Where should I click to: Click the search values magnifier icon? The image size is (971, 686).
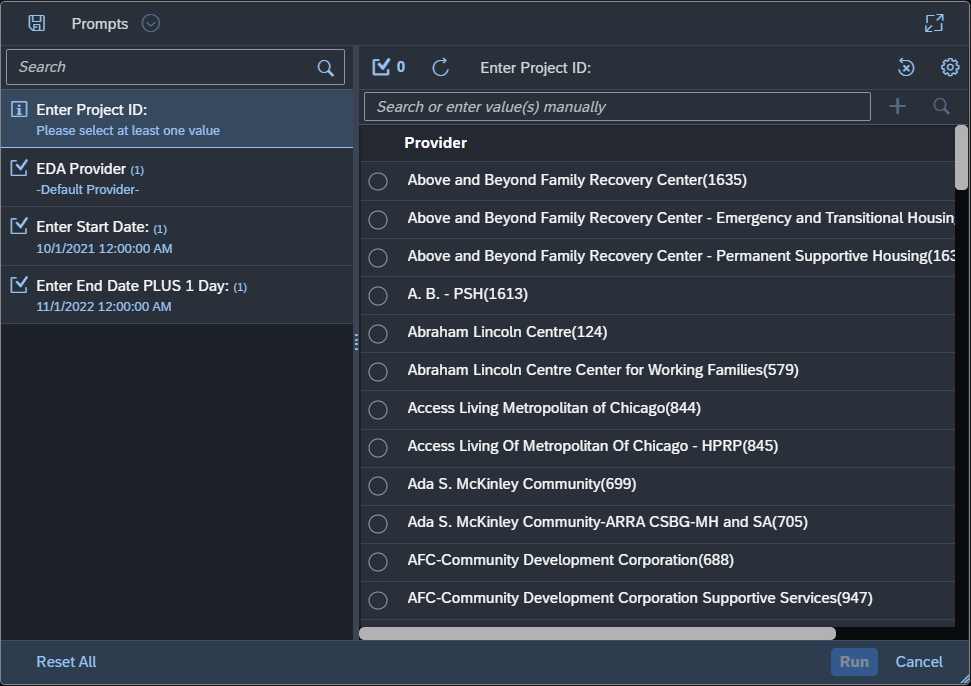click(941, 106)
